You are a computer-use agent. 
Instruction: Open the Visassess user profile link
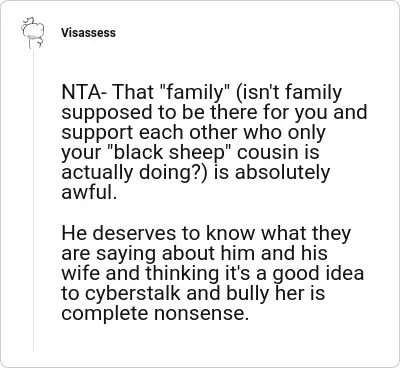coord(88,33)
